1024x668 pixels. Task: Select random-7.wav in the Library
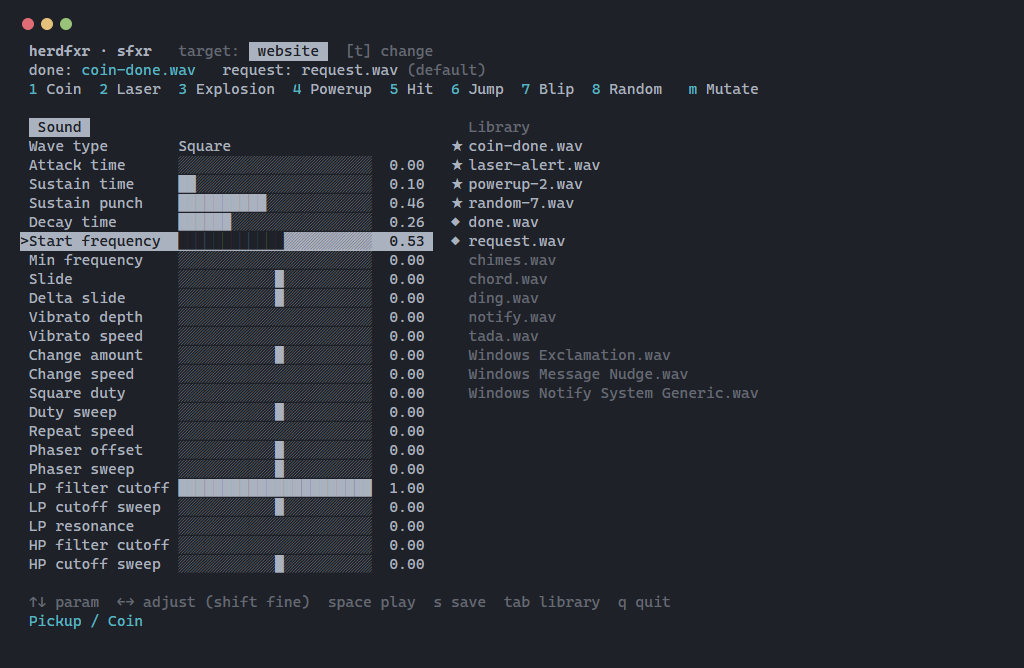[521, 203]
